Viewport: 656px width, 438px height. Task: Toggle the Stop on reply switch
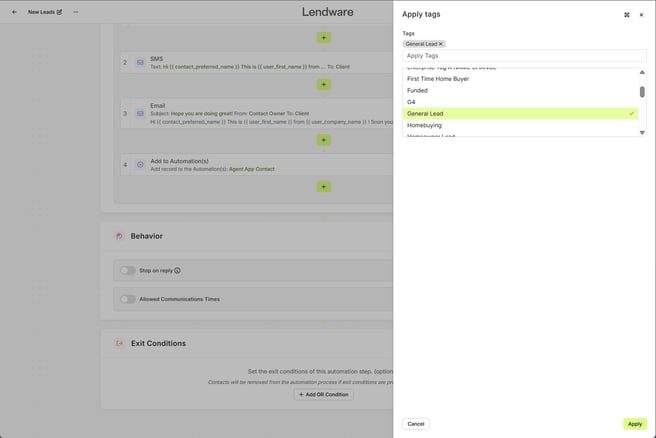[128, 270]
